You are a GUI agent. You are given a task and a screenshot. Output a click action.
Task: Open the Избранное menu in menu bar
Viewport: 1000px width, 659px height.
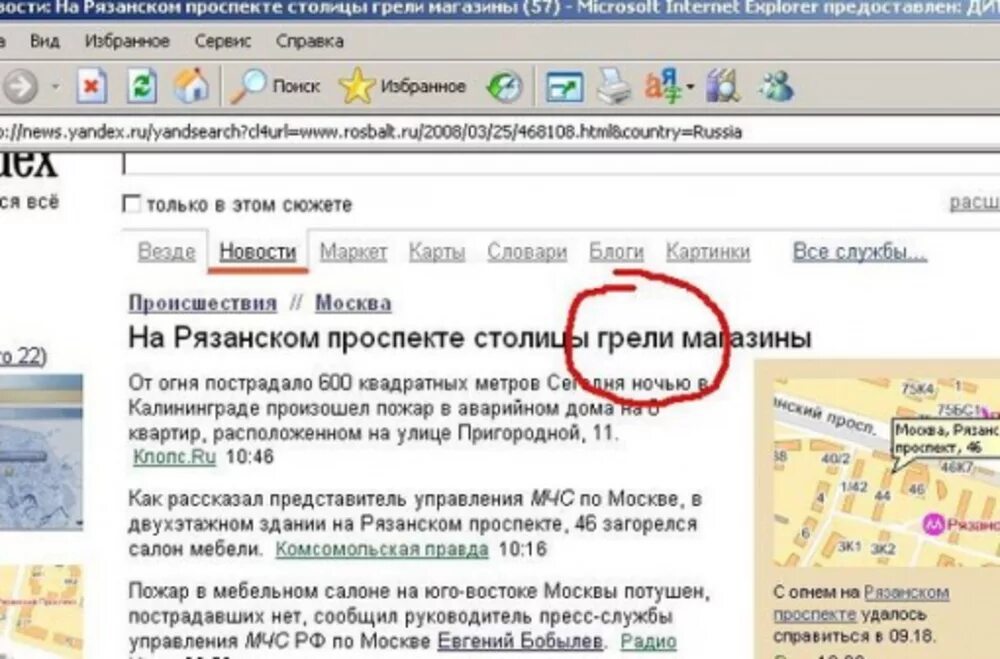[127, 41]
